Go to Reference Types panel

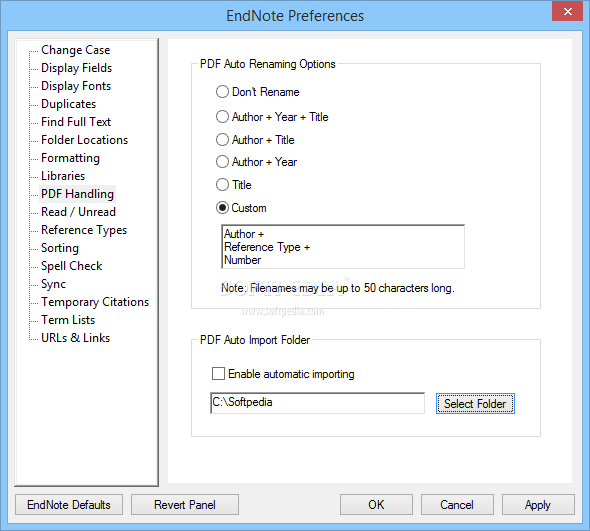84,230
